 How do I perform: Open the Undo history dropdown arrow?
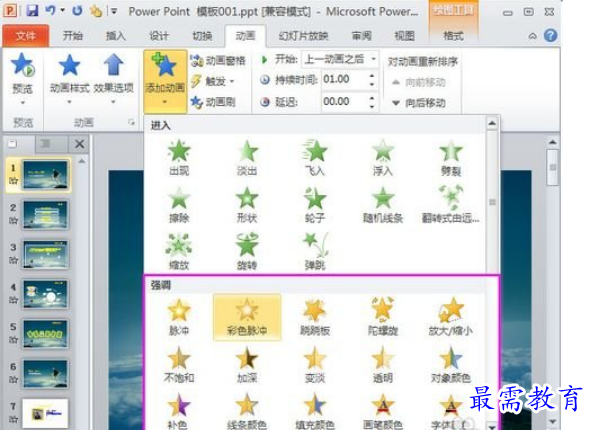[63, 11]
